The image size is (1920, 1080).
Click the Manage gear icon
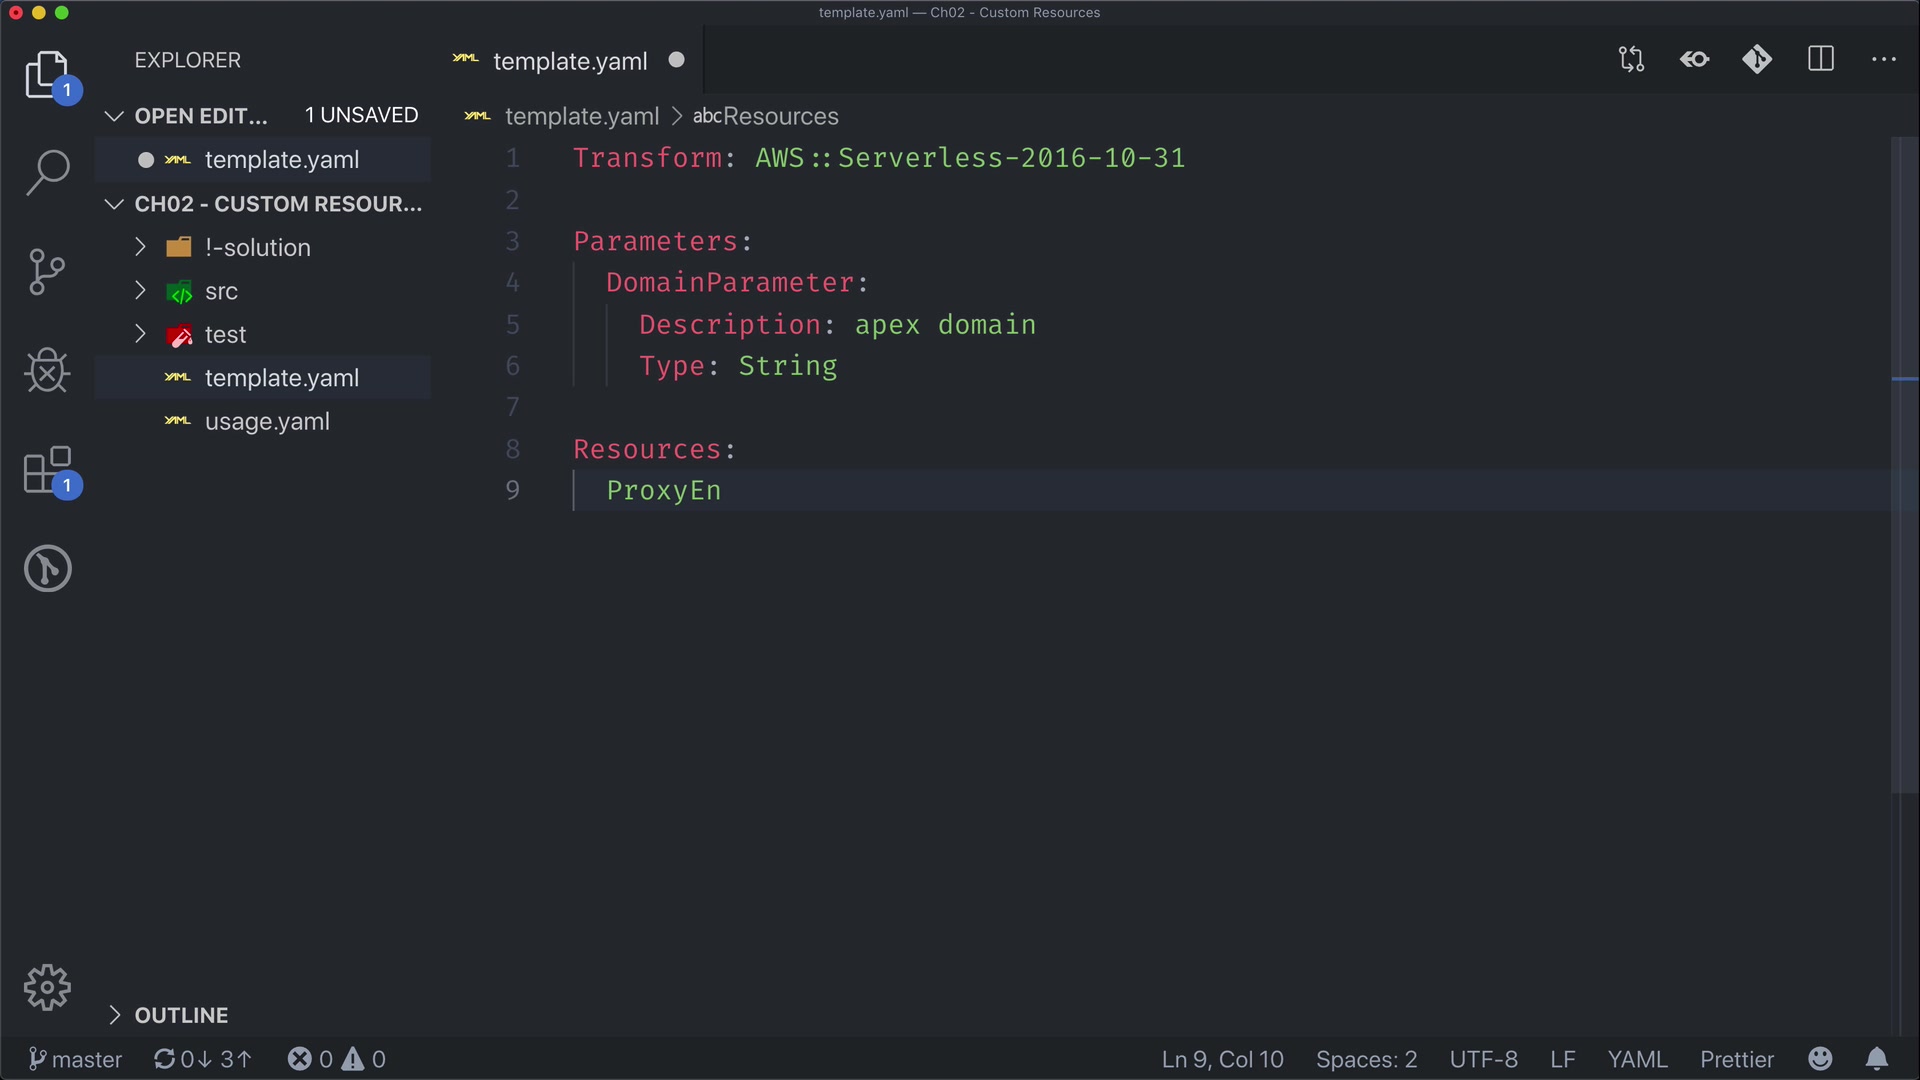point(47,988)
